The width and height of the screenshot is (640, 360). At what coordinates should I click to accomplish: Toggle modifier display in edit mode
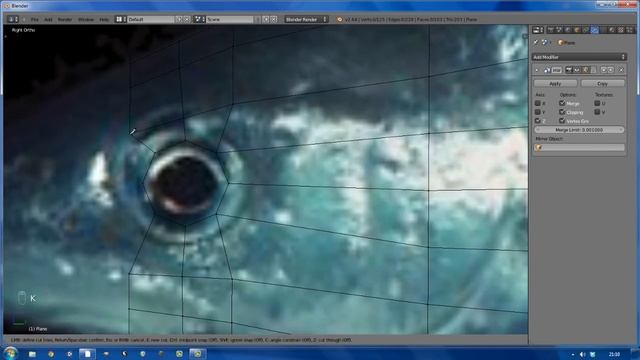pos(585,70)
